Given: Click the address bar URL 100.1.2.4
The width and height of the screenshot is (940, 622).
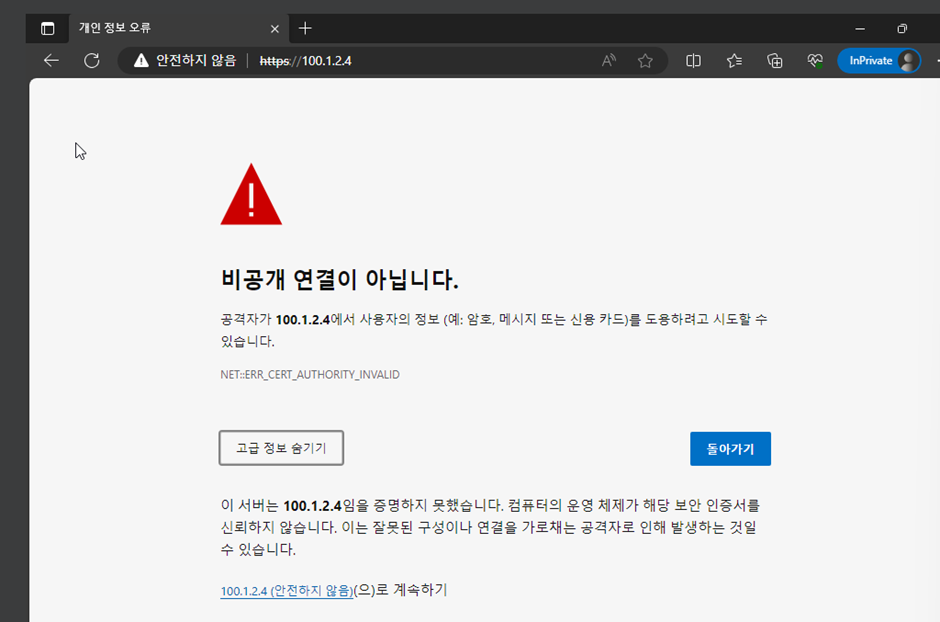Looking at the screenshot, I should click(x=306, y=61).
